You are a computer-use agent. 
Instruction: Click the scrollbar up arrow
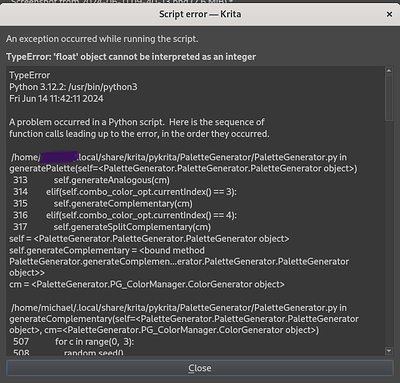point(389,70)
